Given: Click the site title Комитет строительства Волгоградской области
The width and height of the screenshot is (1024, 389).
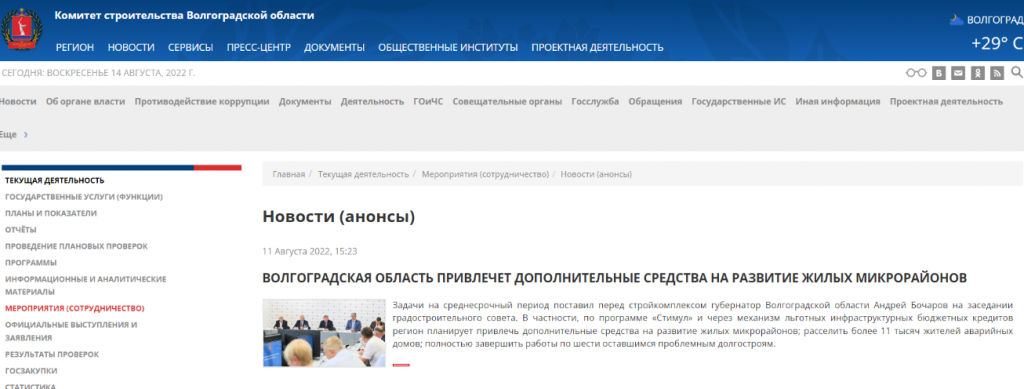Looking at the screenshot, I should coord(184,15).
